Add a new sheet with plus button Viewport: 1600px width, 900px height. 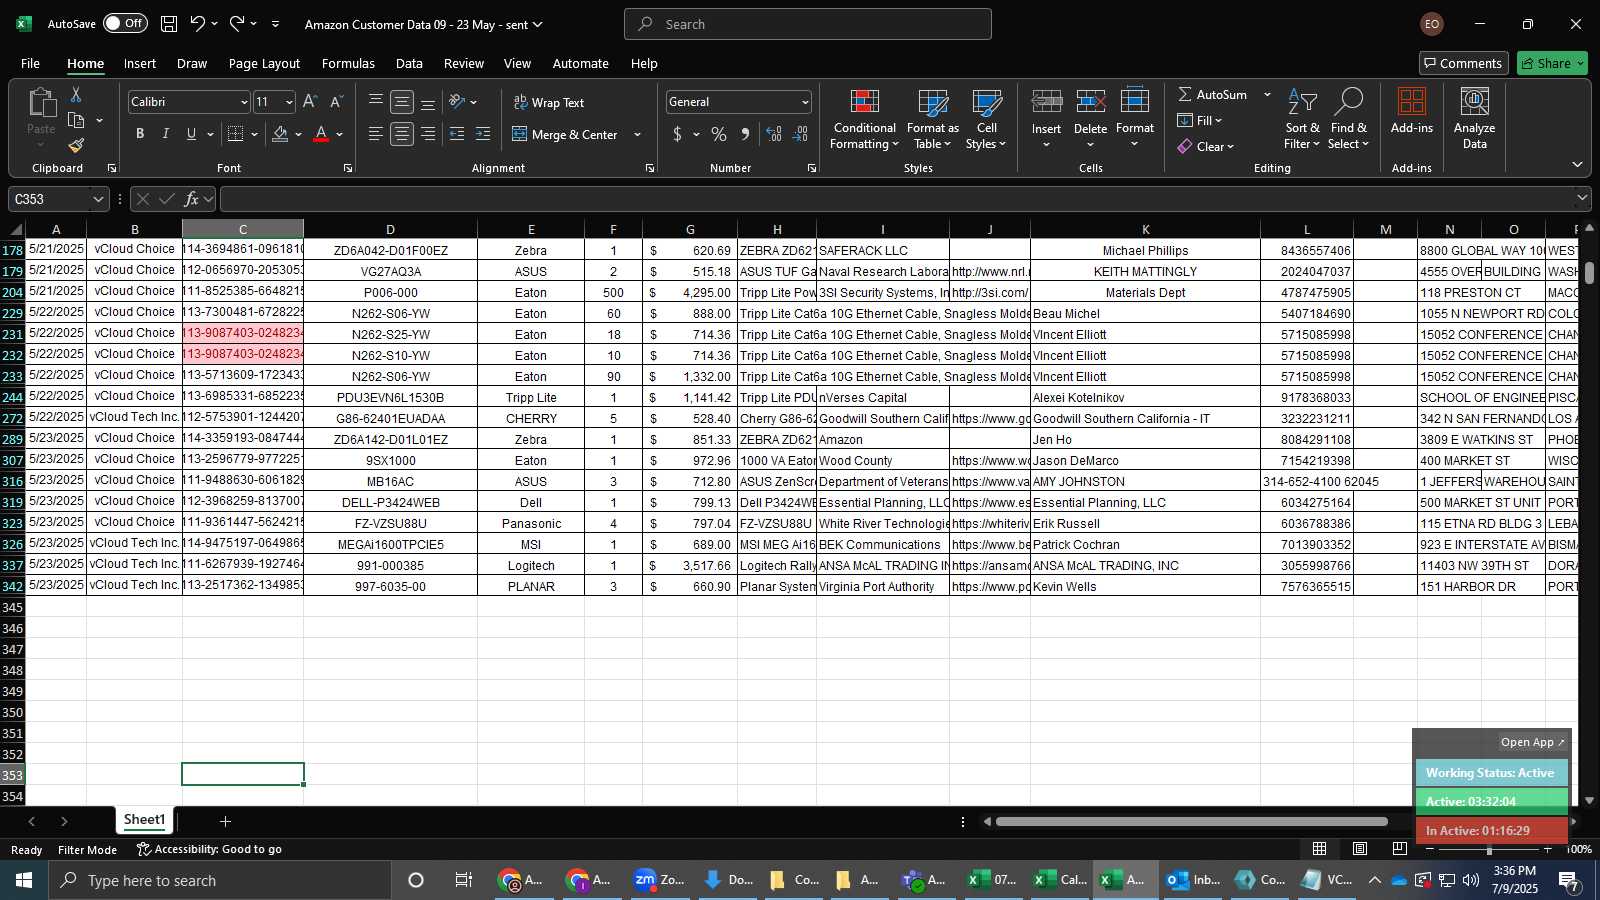coord(225,821)
